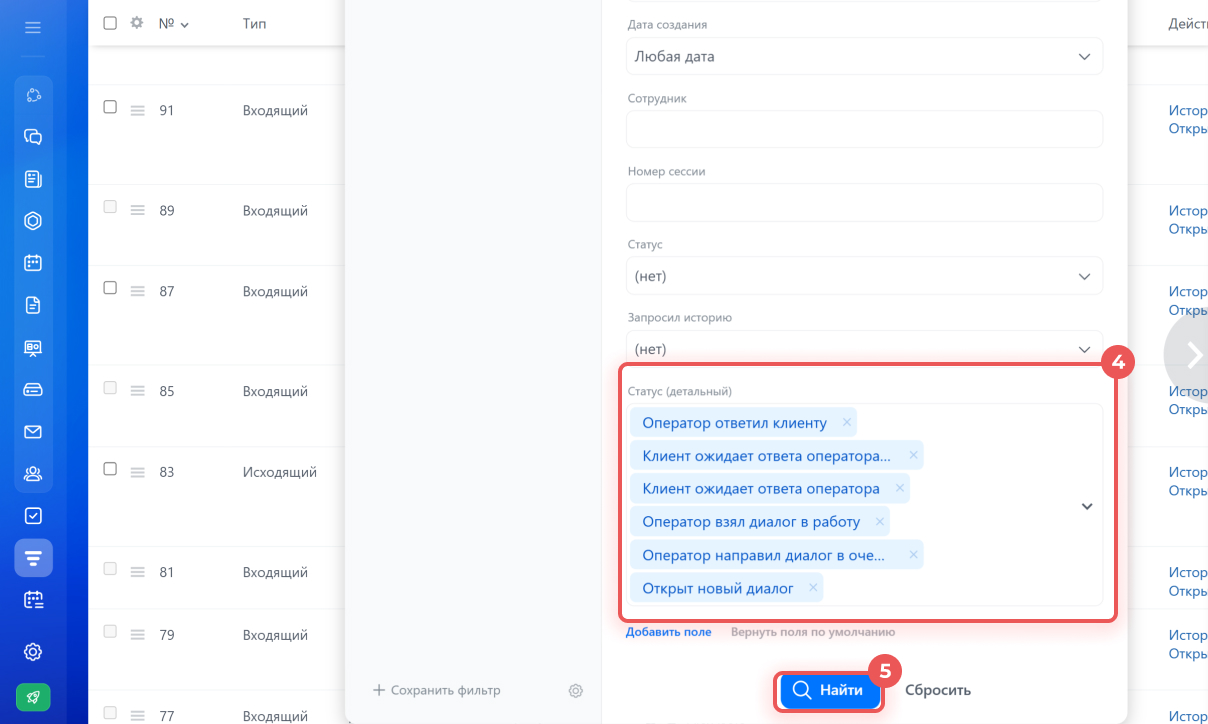Open the settings gear in left sidebar

(x=33, y=652)
